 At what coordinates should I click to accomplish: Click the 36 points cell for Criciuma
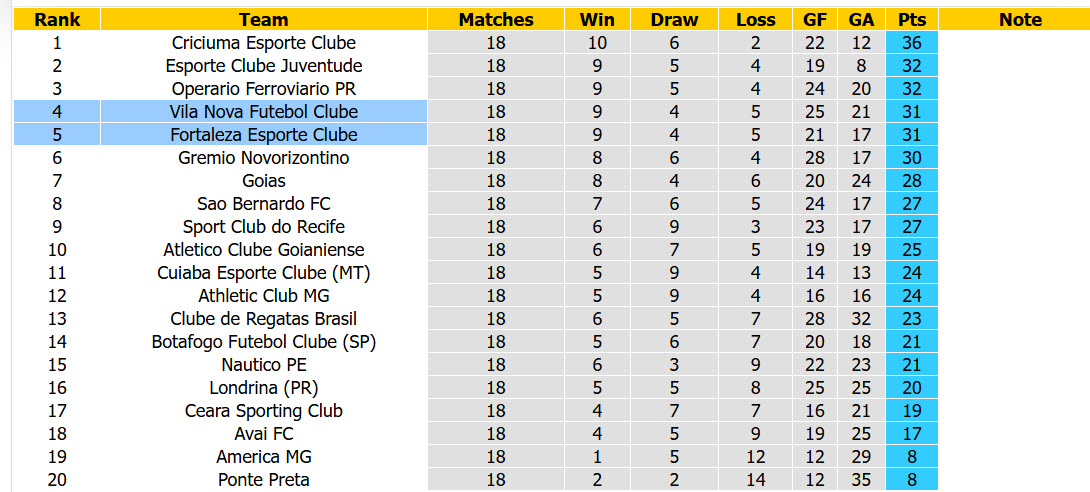tap(912, 43)
